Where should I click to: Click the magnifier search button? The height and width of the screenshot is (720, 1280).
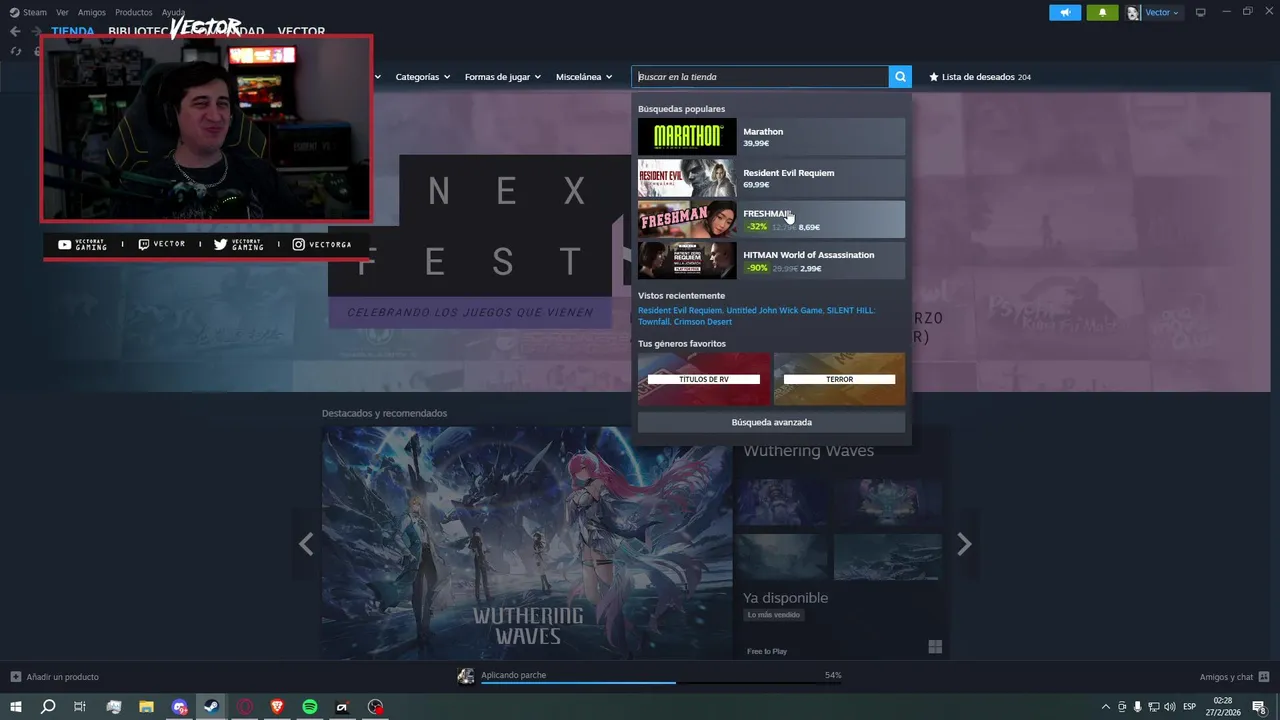tap(900, 77)
